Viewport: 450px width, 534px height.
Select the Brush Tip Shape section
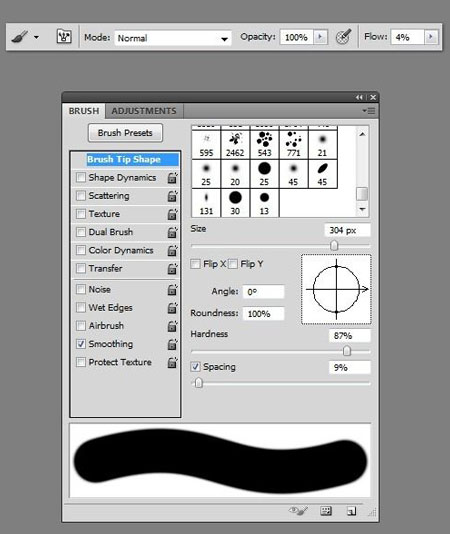[133, 159]
